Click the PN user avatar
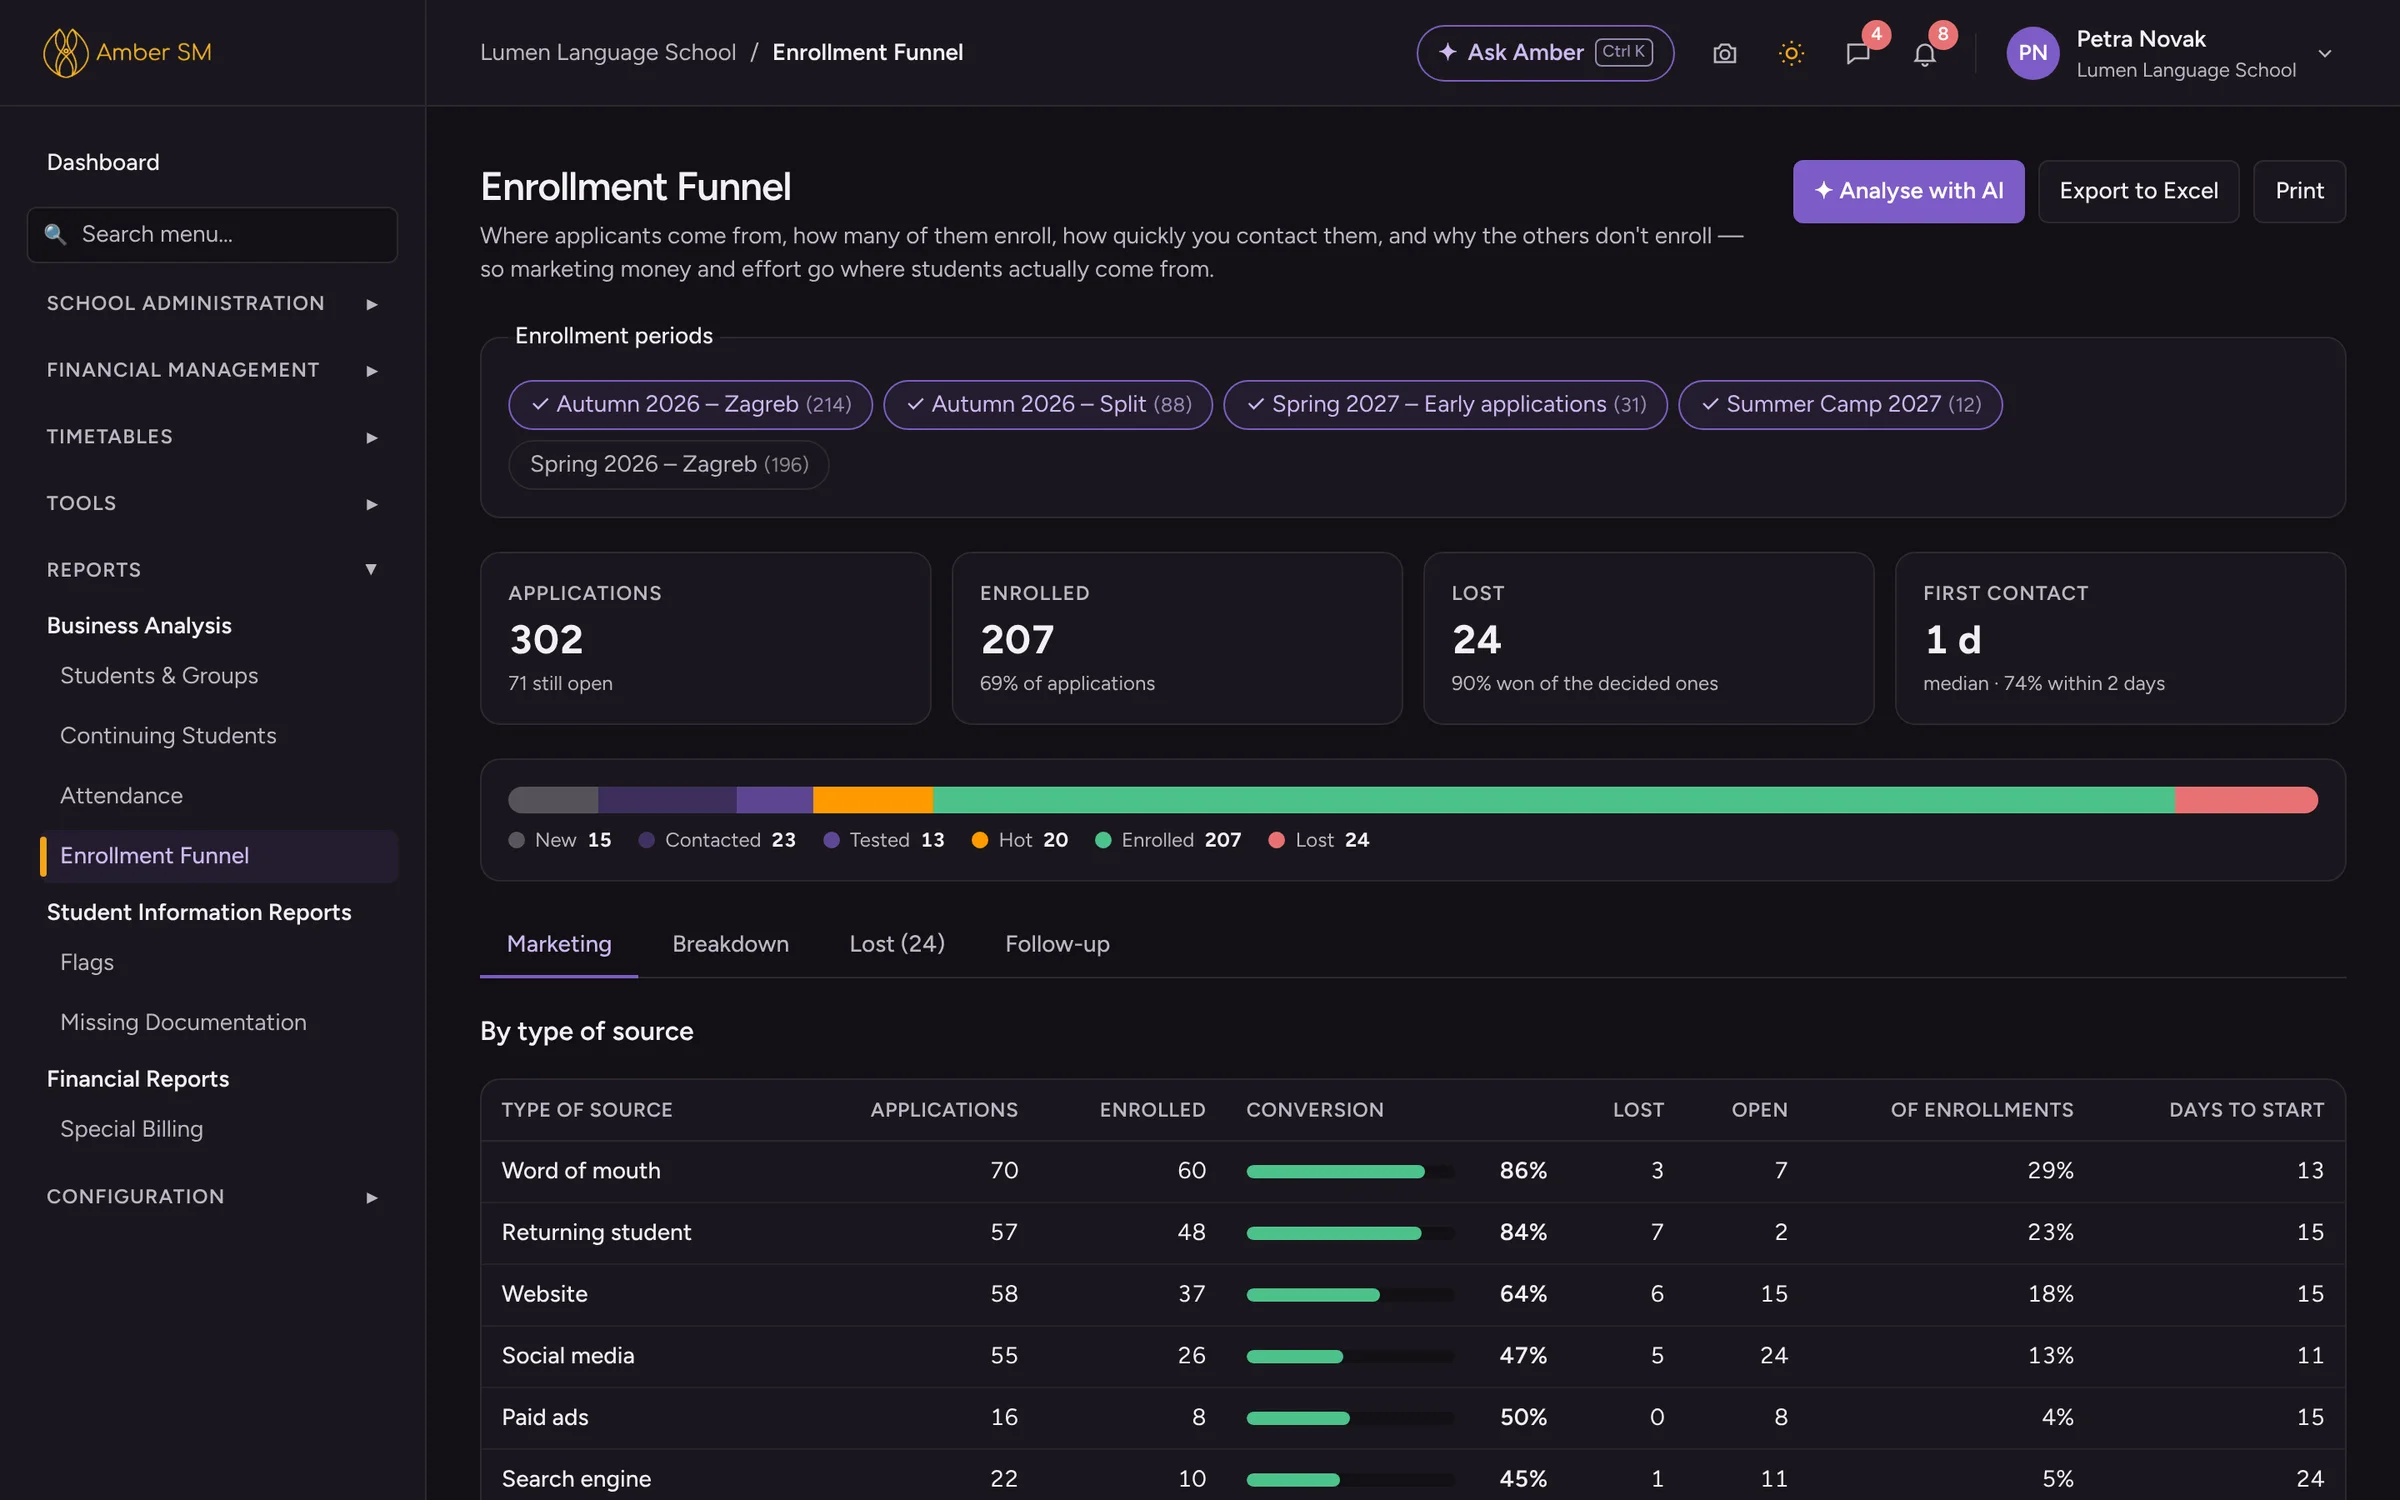Screen dimensions: 2400x1500 tap(2032, 53)
